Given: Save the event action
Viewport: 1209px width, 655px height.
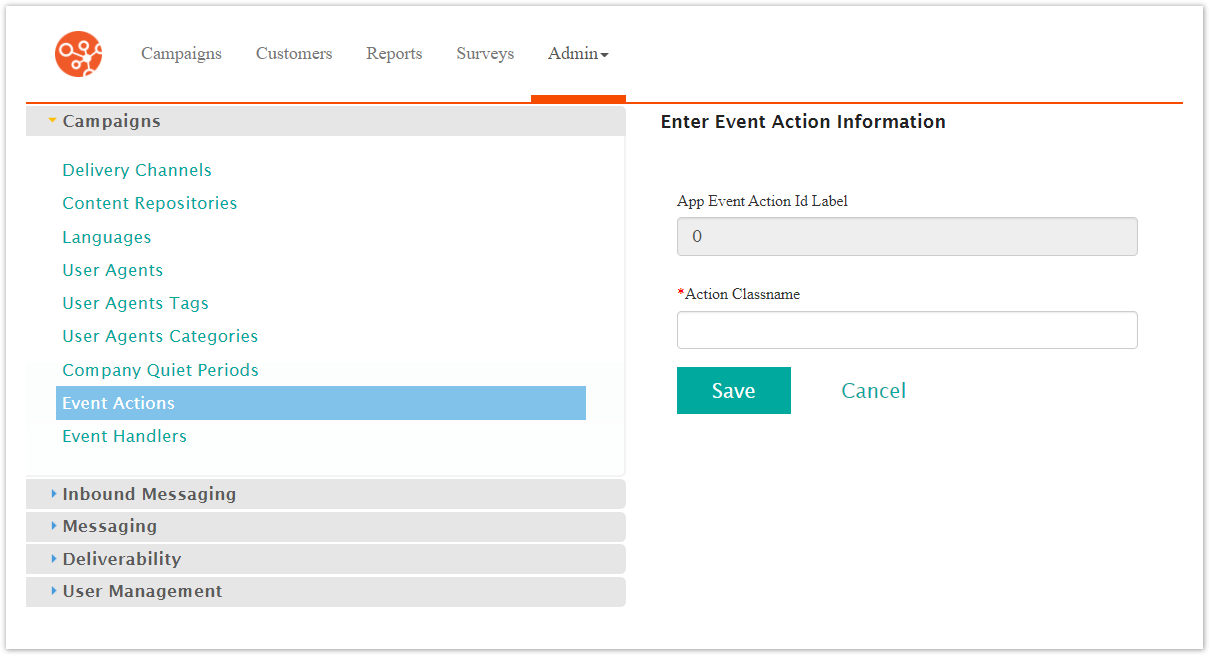Looking at the screenshot, I should 734,390.
